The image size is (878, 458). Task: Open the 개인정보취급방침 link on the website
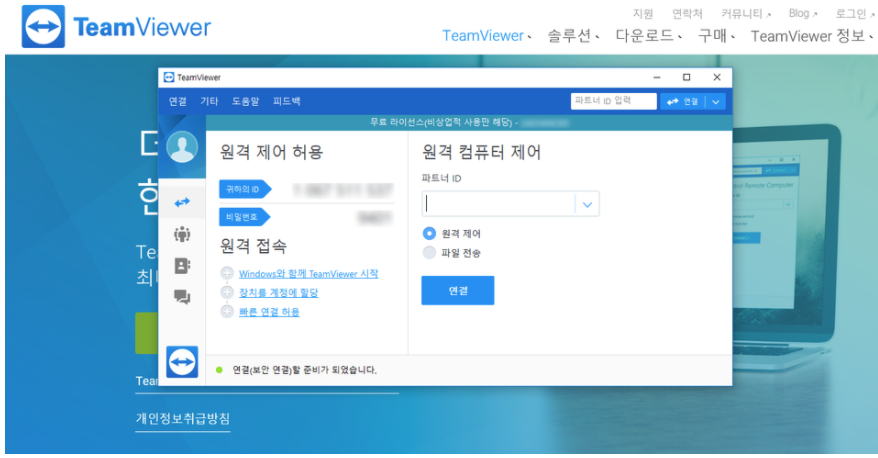pos(183,418)
